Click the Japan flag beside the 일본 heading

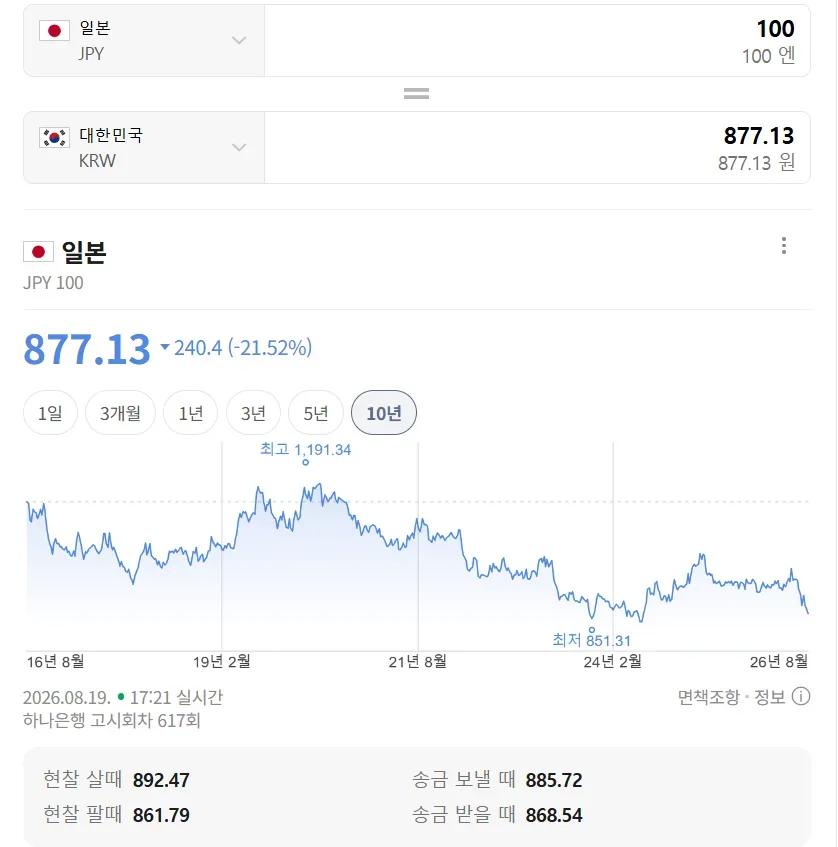point(38,252)
